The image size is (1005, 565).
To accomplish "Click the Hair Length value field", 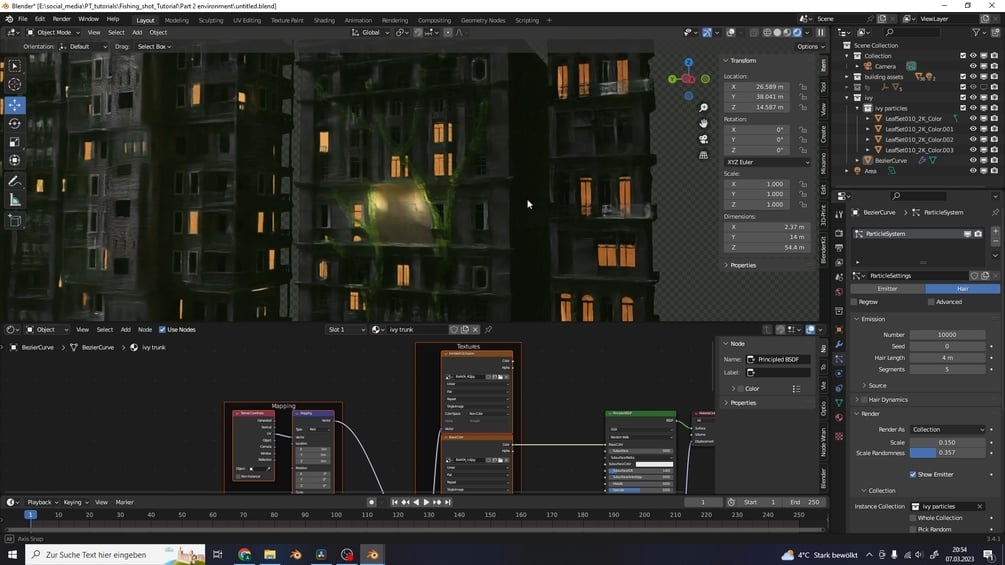I will (947, 357).
